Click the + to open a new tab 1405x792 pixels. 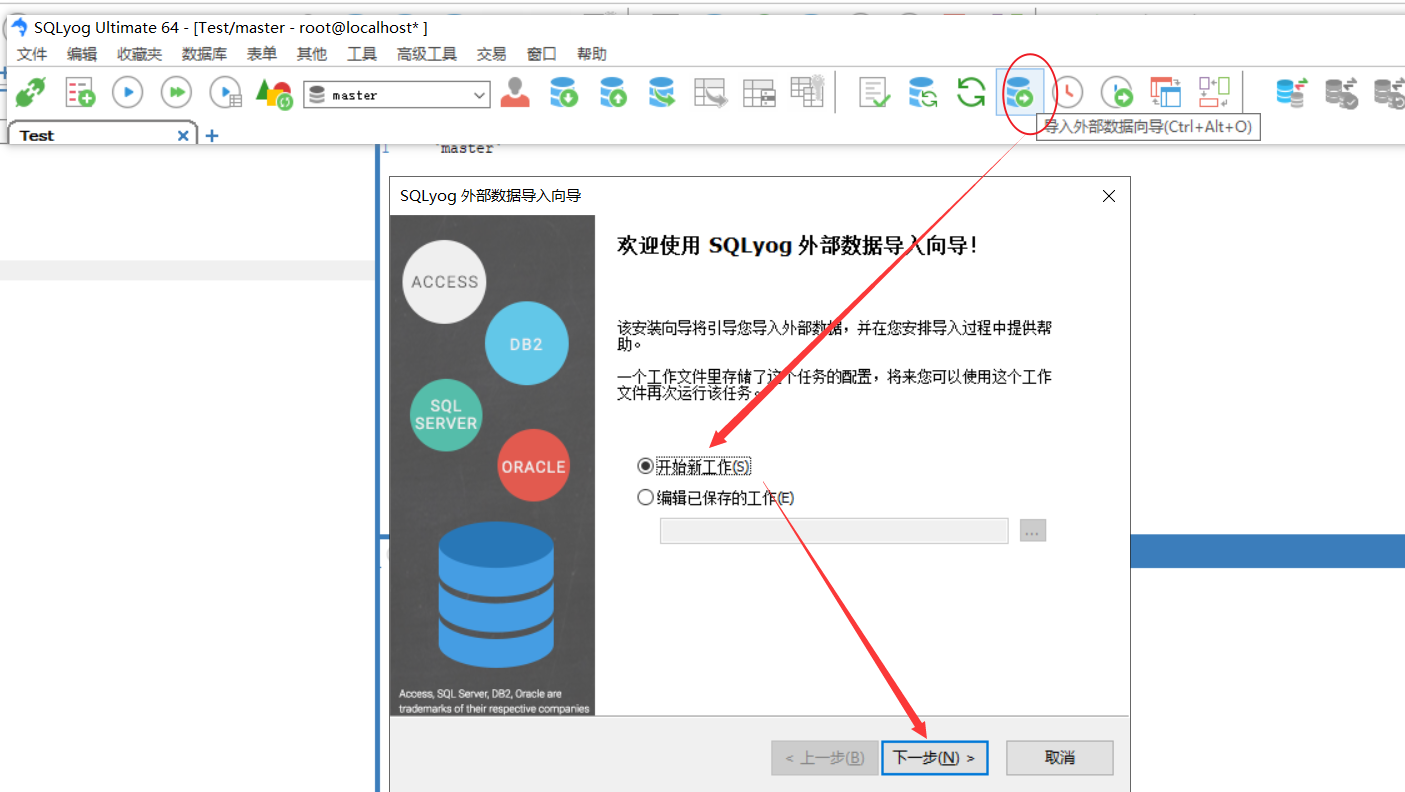211,134
